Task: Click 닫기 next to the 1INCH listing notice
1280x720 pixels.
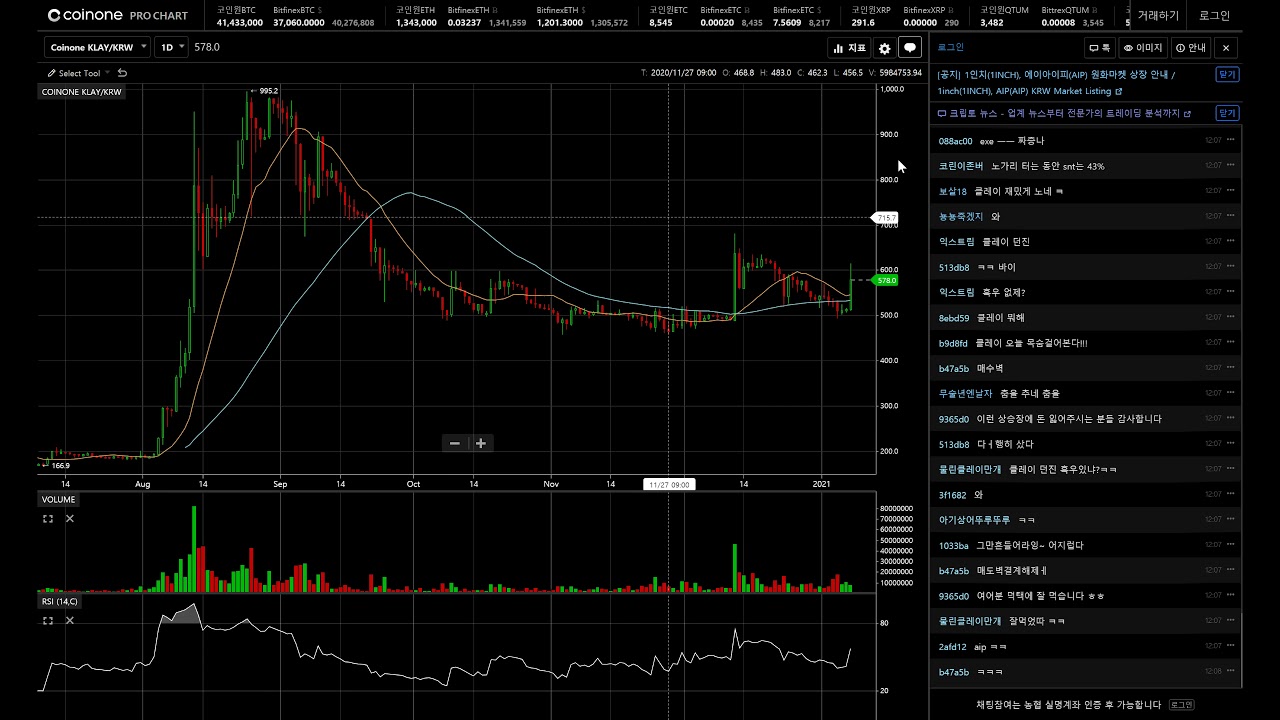Action: [1227, 75]
